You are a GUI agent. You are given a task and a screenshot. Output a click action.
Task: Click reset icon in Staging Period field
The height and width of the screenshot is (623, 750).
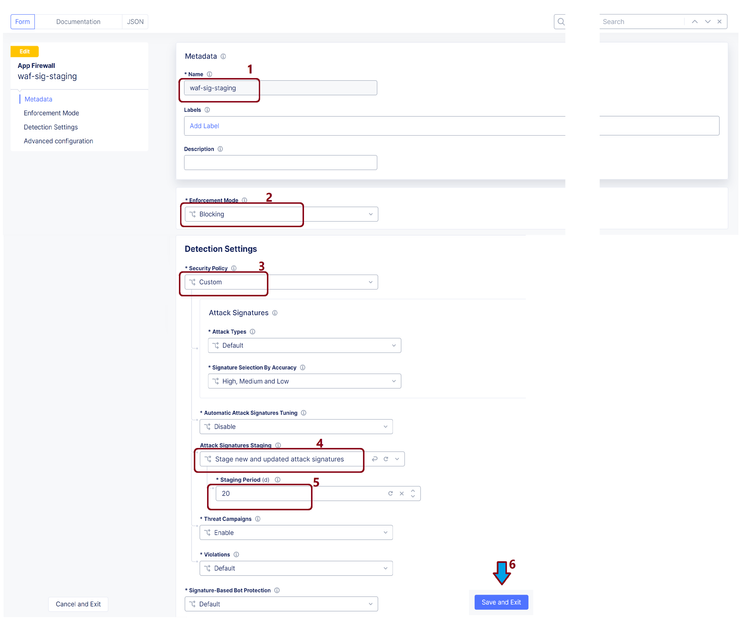[x=391, y=493]
